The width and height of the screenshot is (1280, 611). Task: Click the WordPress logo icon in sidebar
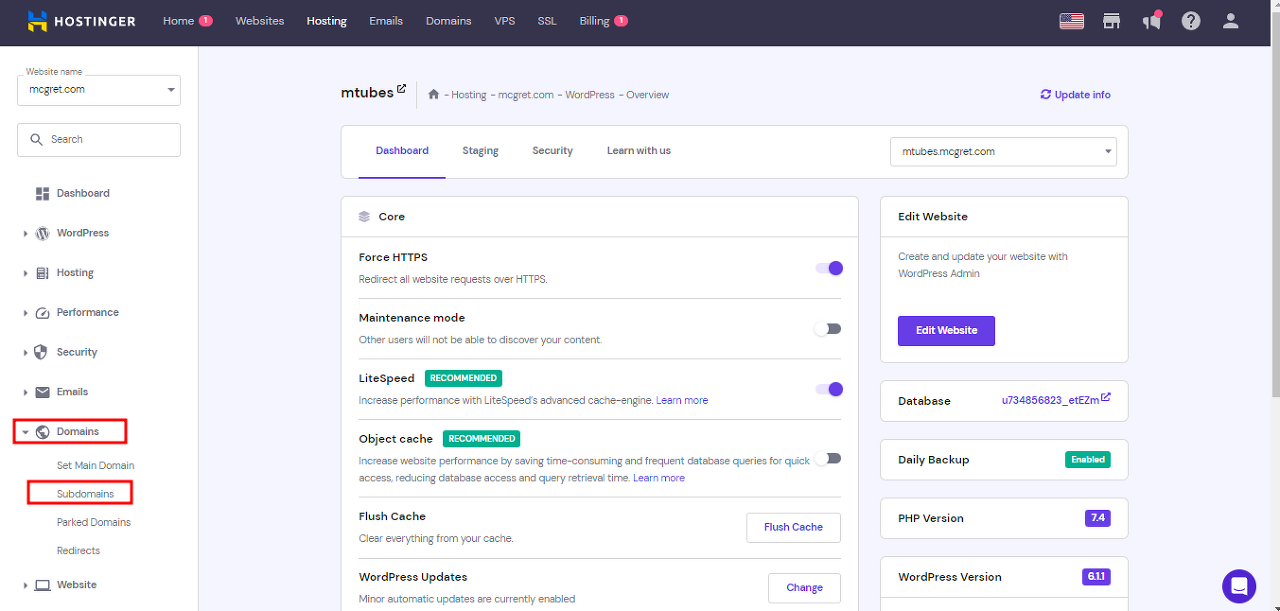tap(42, 233)
